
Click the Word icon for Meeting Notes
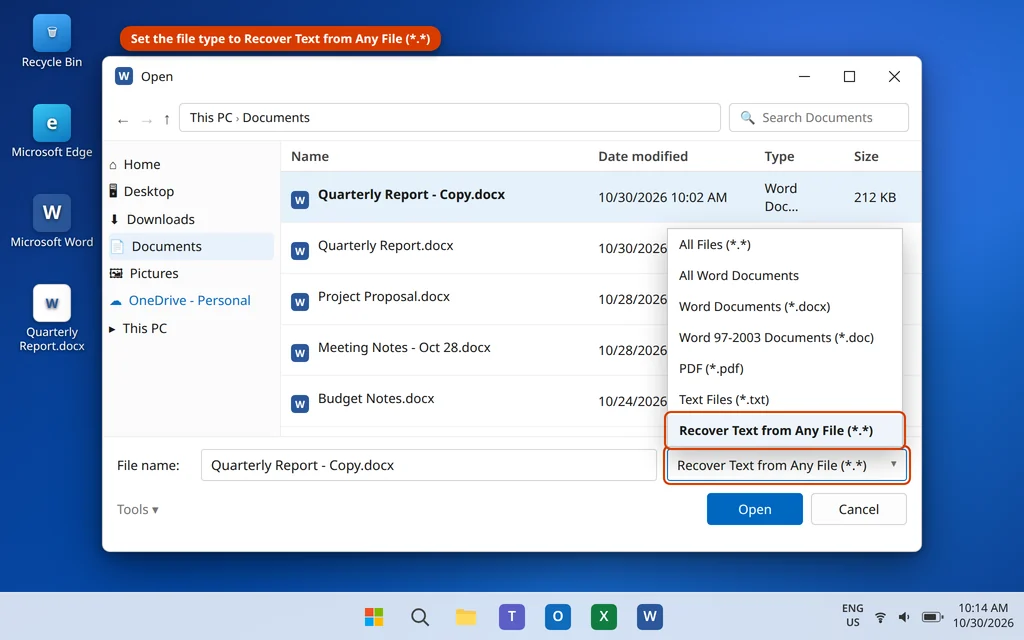pyautogui.click(x=300, y=353)
